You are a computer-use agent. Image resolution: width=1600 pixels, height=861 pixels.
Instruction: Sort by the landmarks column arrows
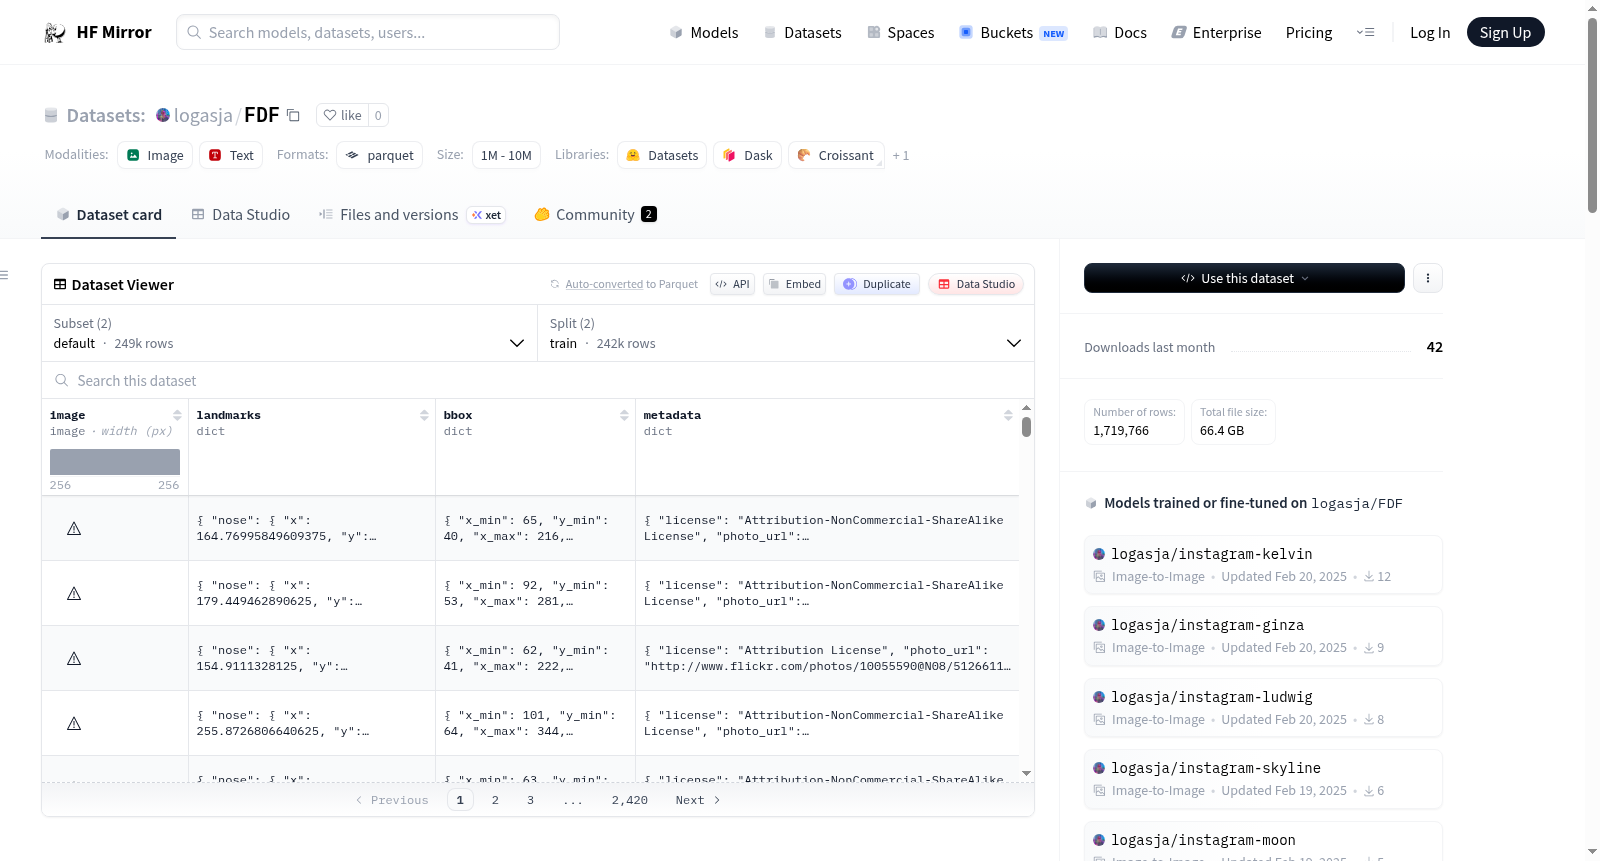pyautogui.click(x=424, y=415)
